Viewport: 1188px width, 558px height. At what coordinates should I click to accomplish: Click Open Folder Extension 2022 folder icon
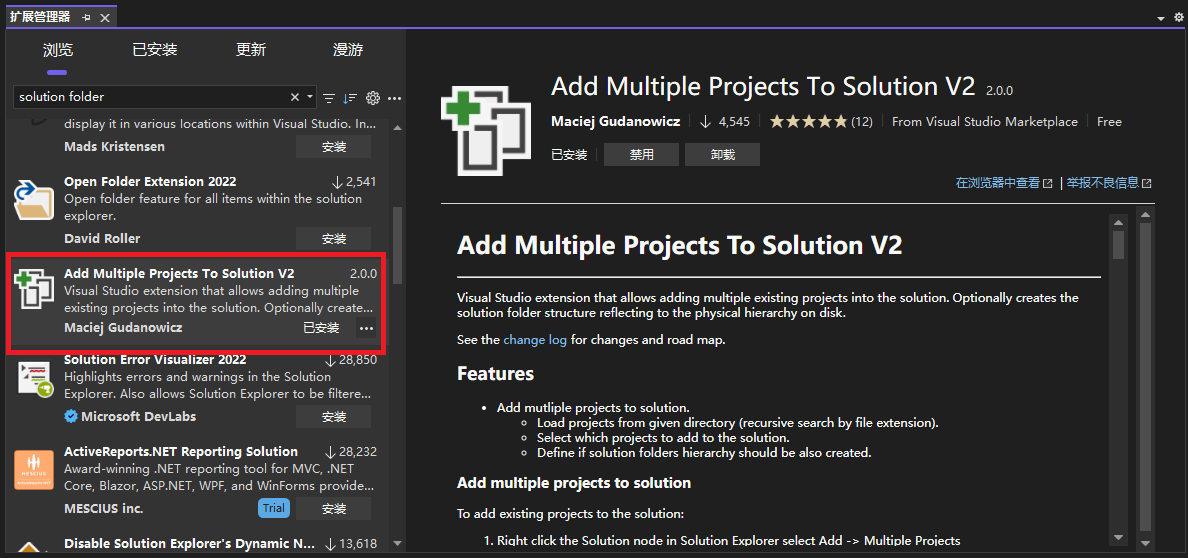[34, 201]
